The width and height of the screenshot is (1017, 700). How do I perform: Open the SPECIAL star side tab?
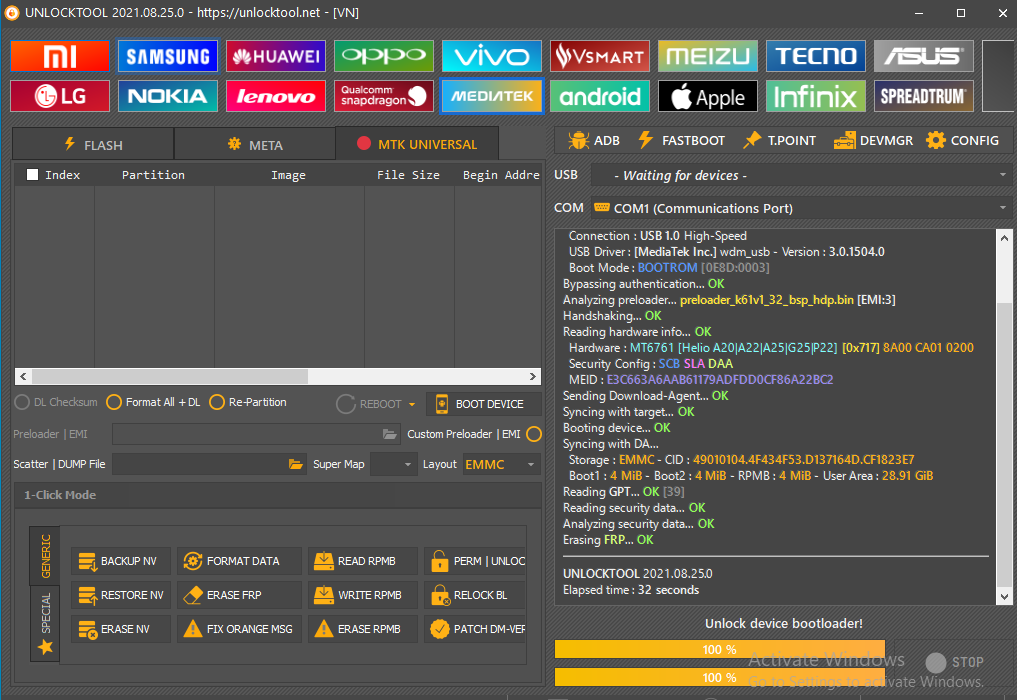point(45,624)
